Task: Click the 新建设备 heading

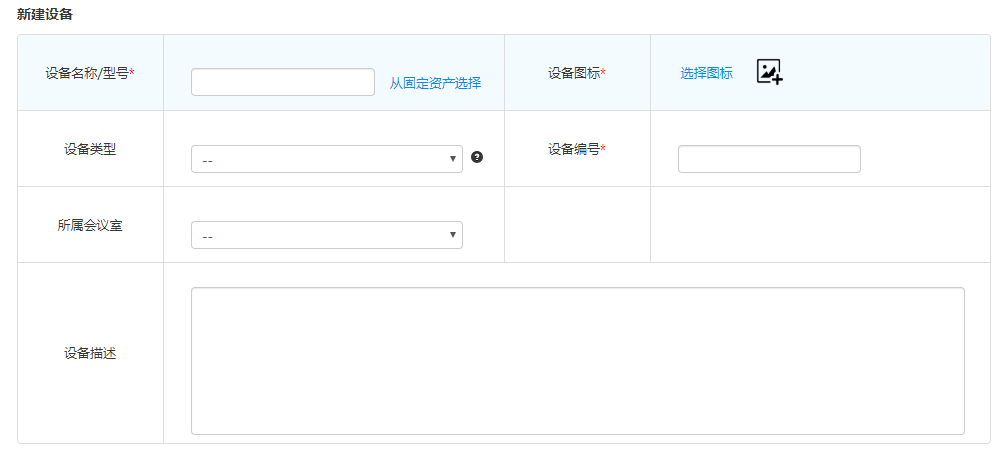Action: (x=45, y=15)
